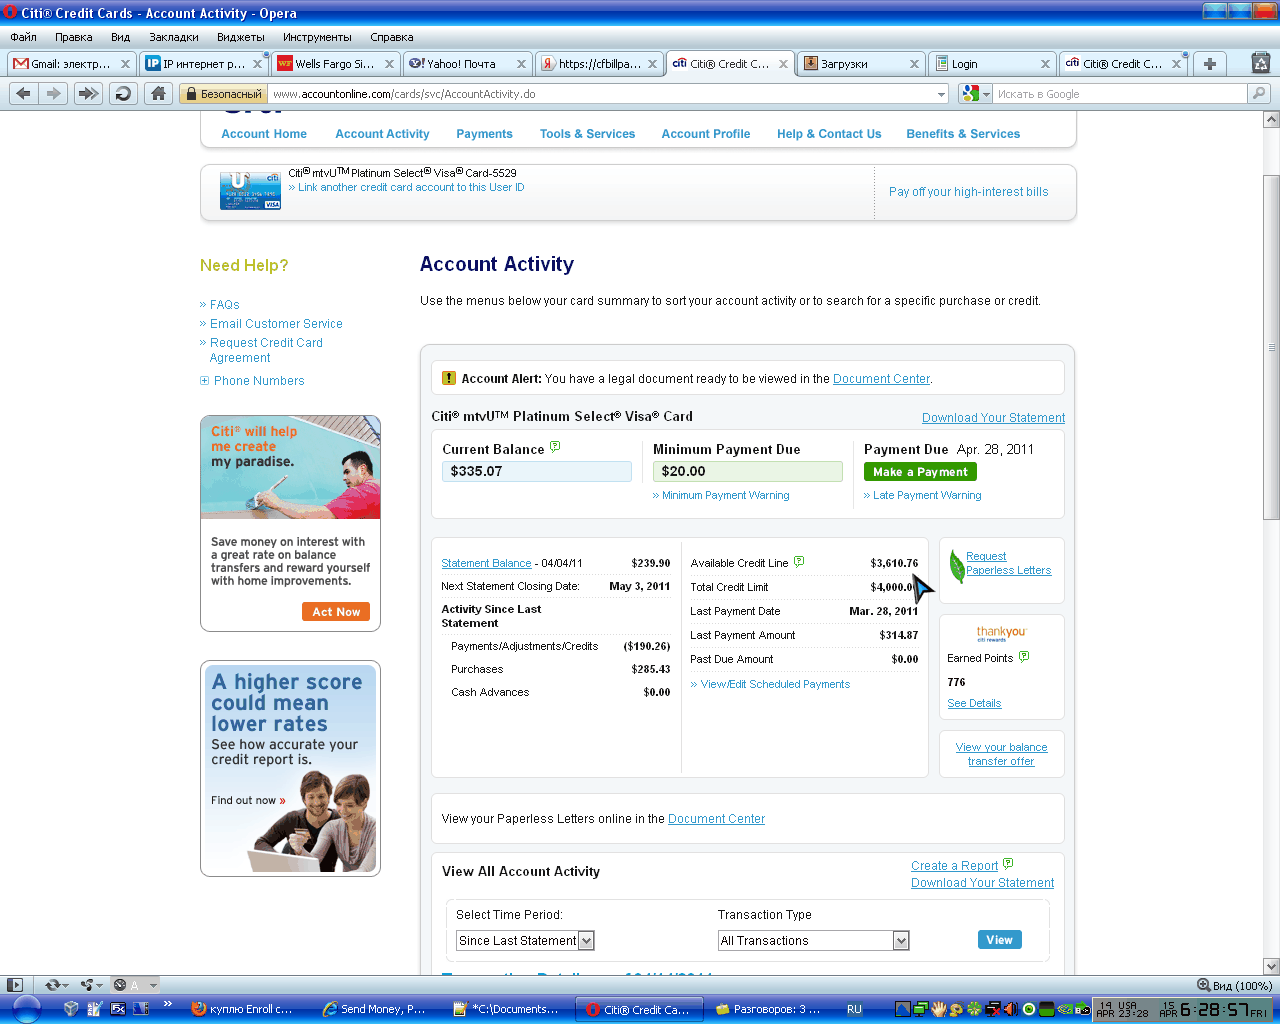Click the orange Act Now button
1280x1024 pixels.
click(336, 612)
